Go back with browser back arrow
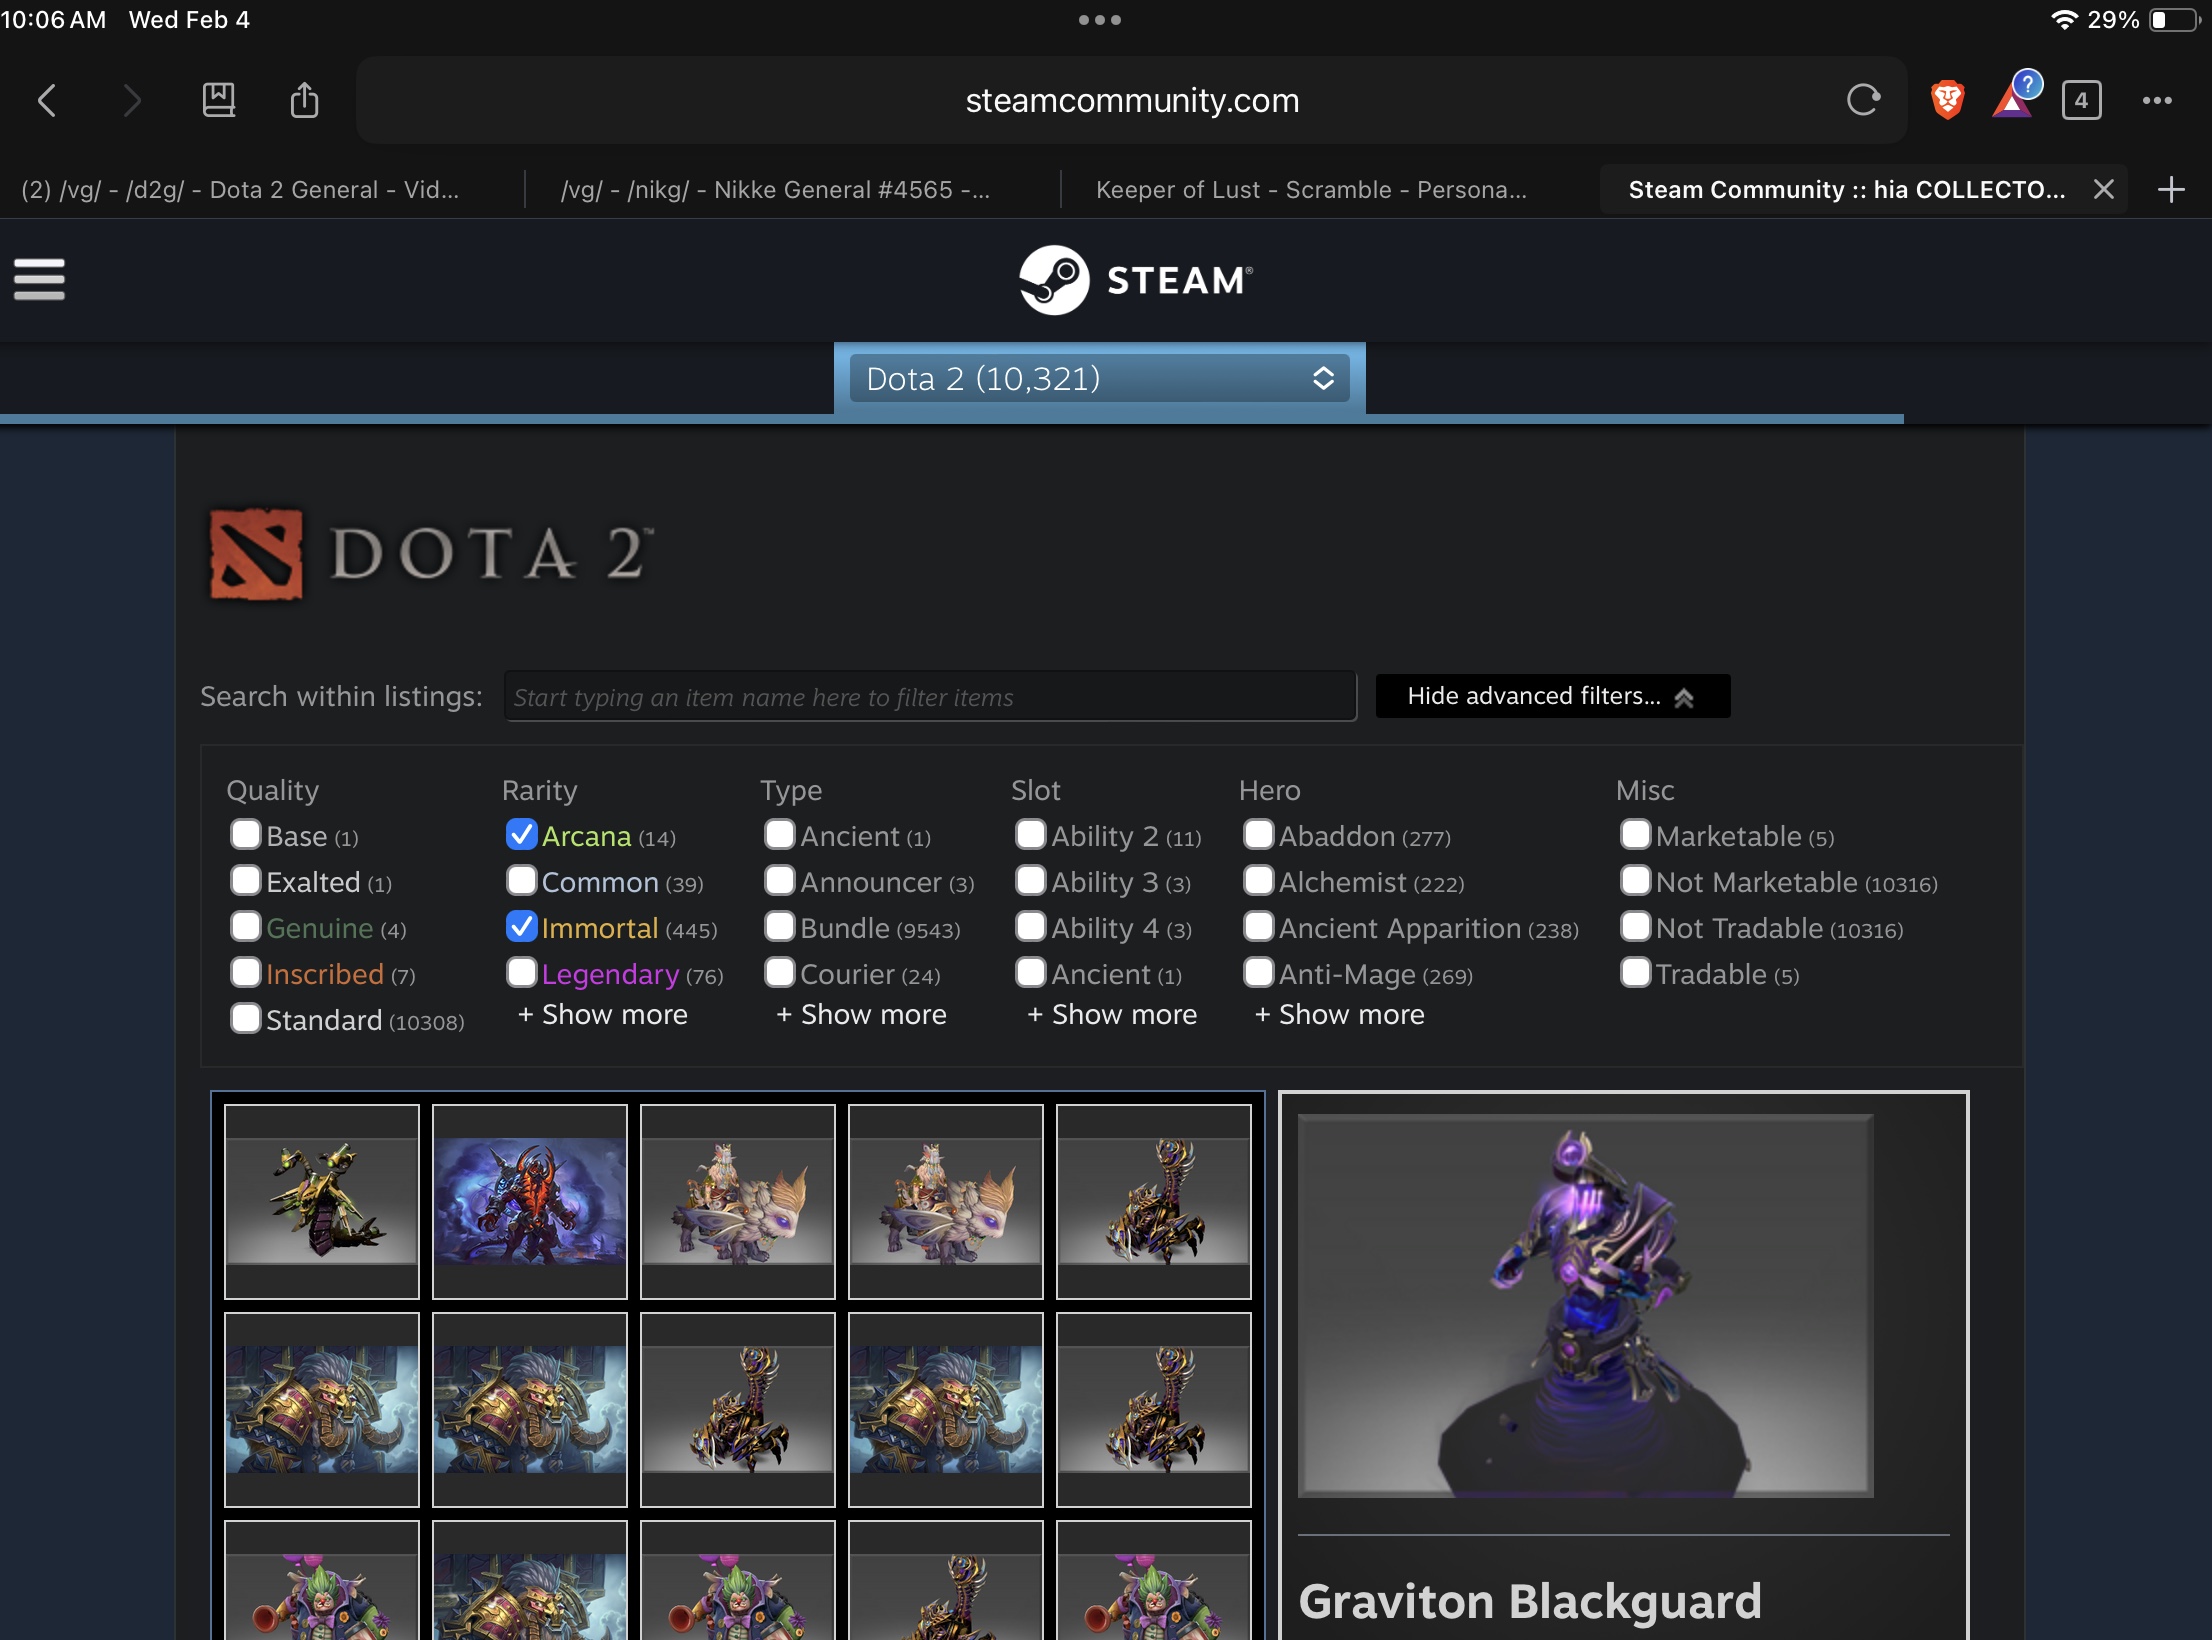The width and height of the screenshot is (2212, 1640). (47, 100)
